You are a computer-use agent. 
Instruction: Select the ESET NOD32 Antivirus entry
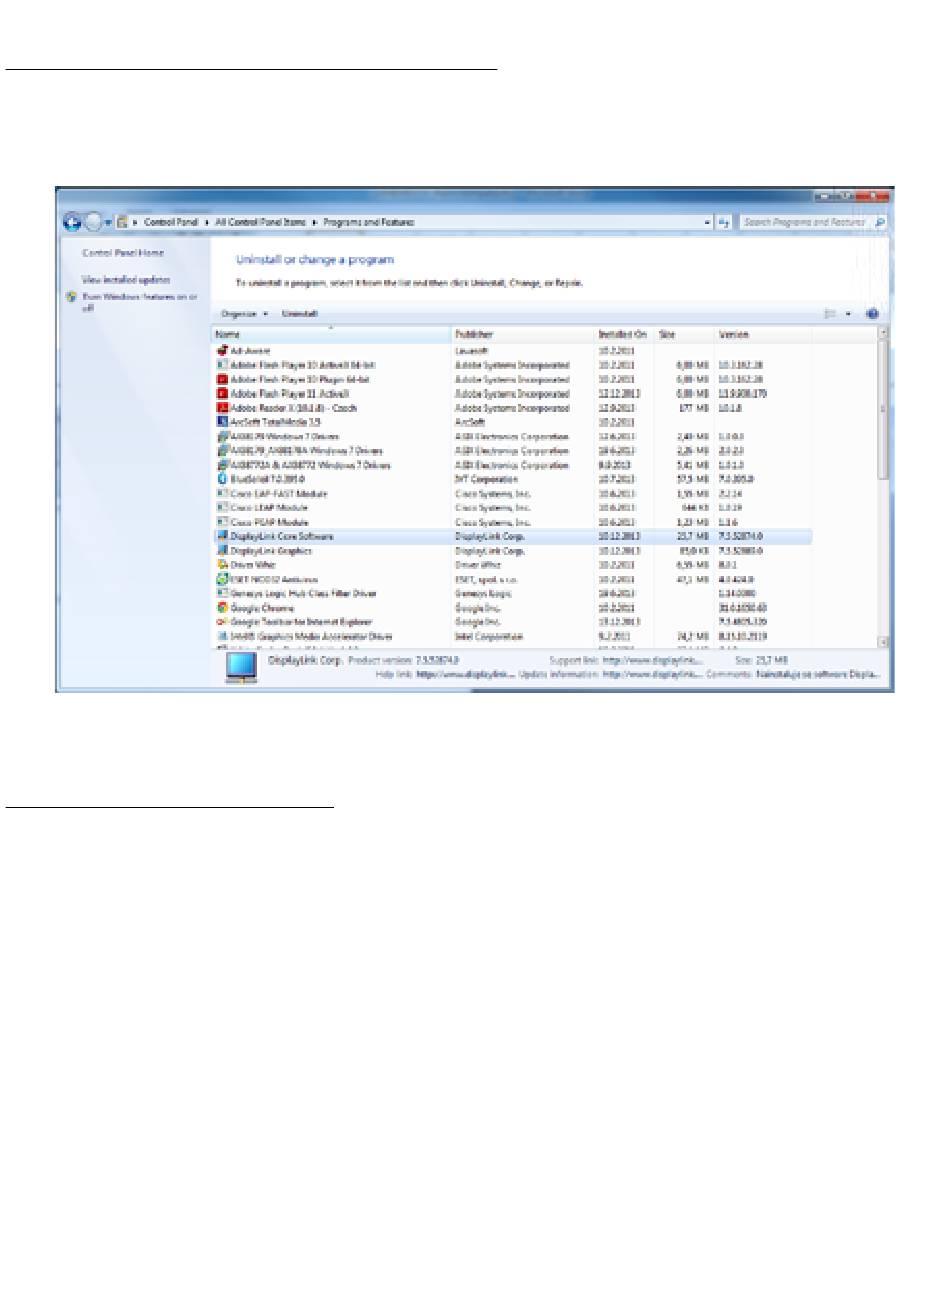coord(511,579)
